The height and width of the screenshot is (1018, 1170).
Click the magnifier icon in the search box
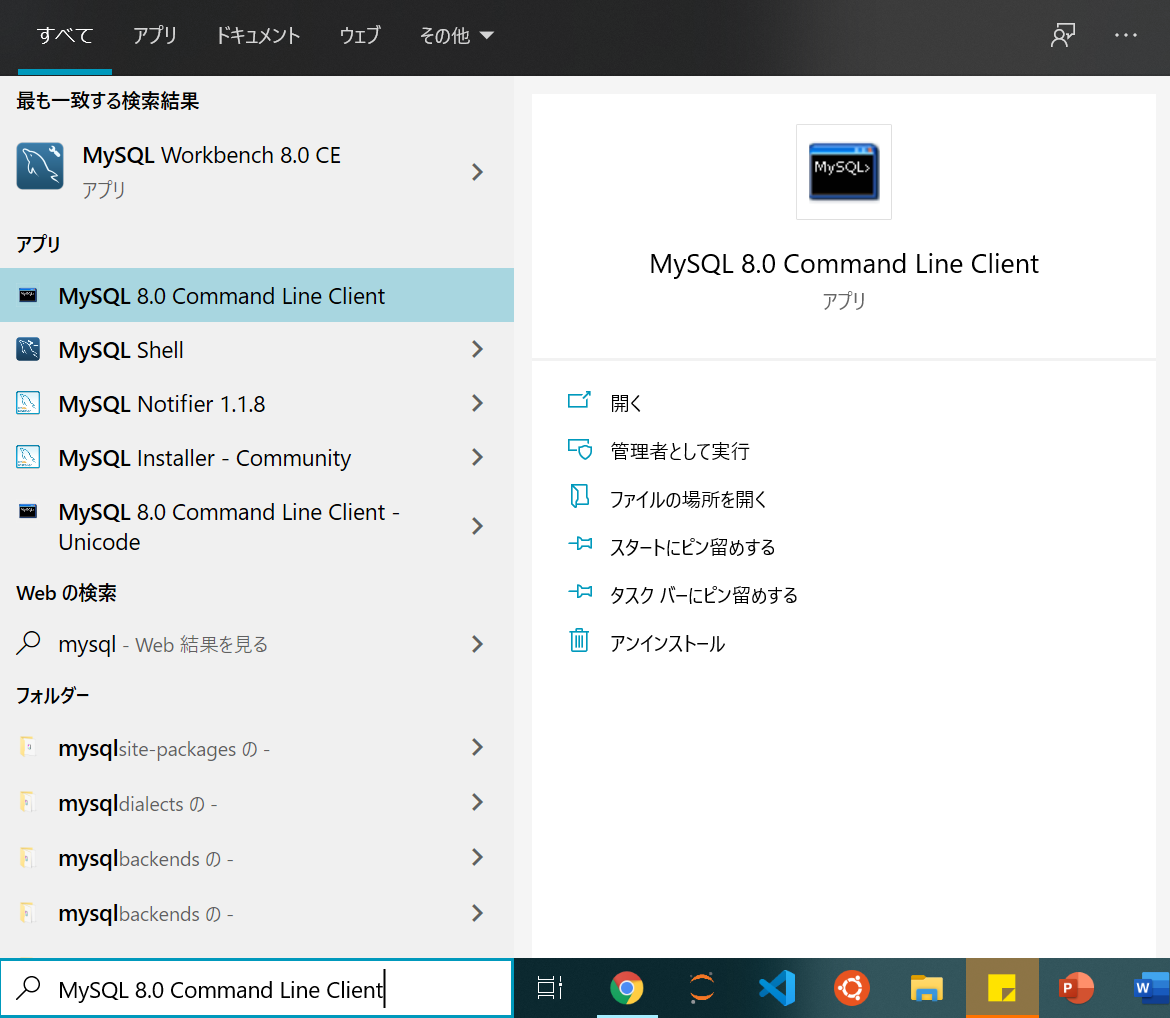[x=28, y=988]
